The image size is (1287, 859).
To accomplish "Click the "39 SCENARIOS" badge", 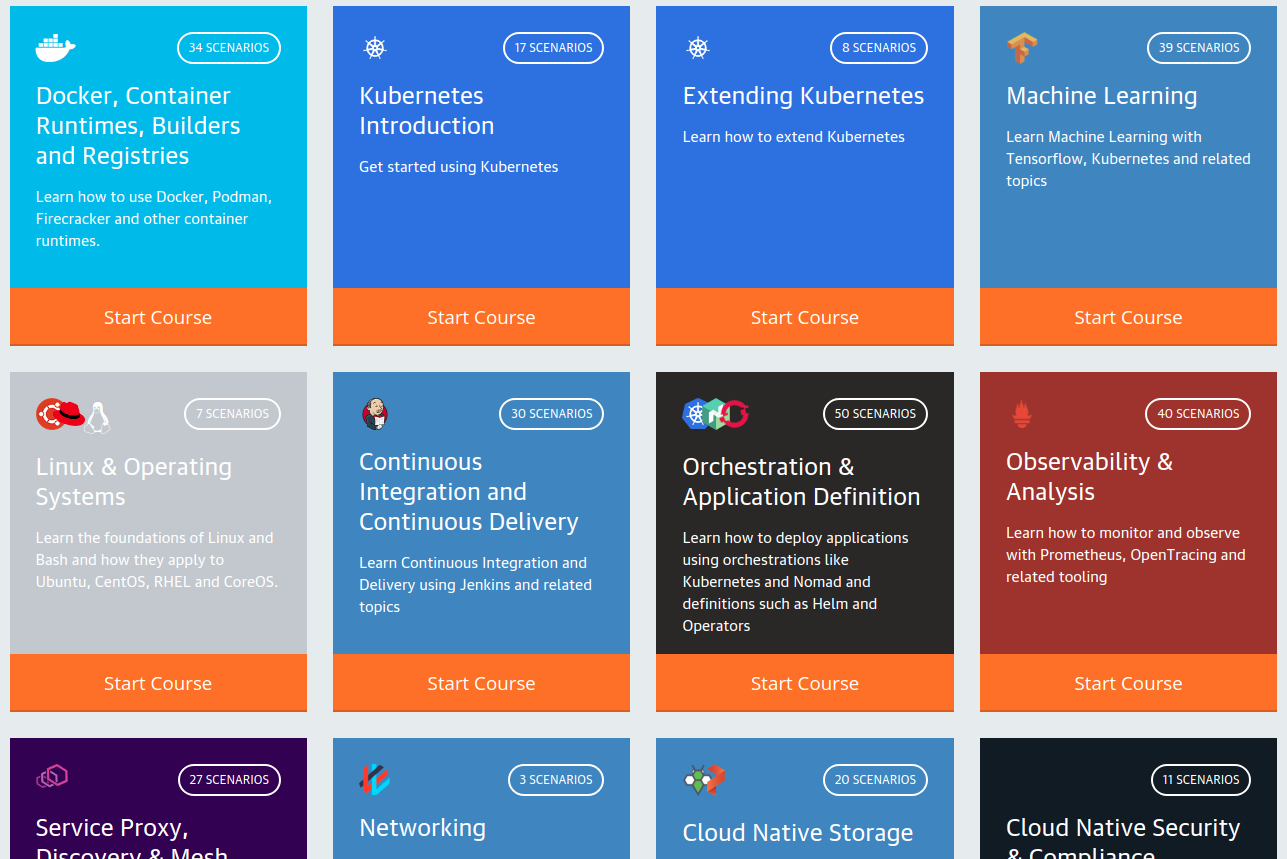I will pos(1199,47).
